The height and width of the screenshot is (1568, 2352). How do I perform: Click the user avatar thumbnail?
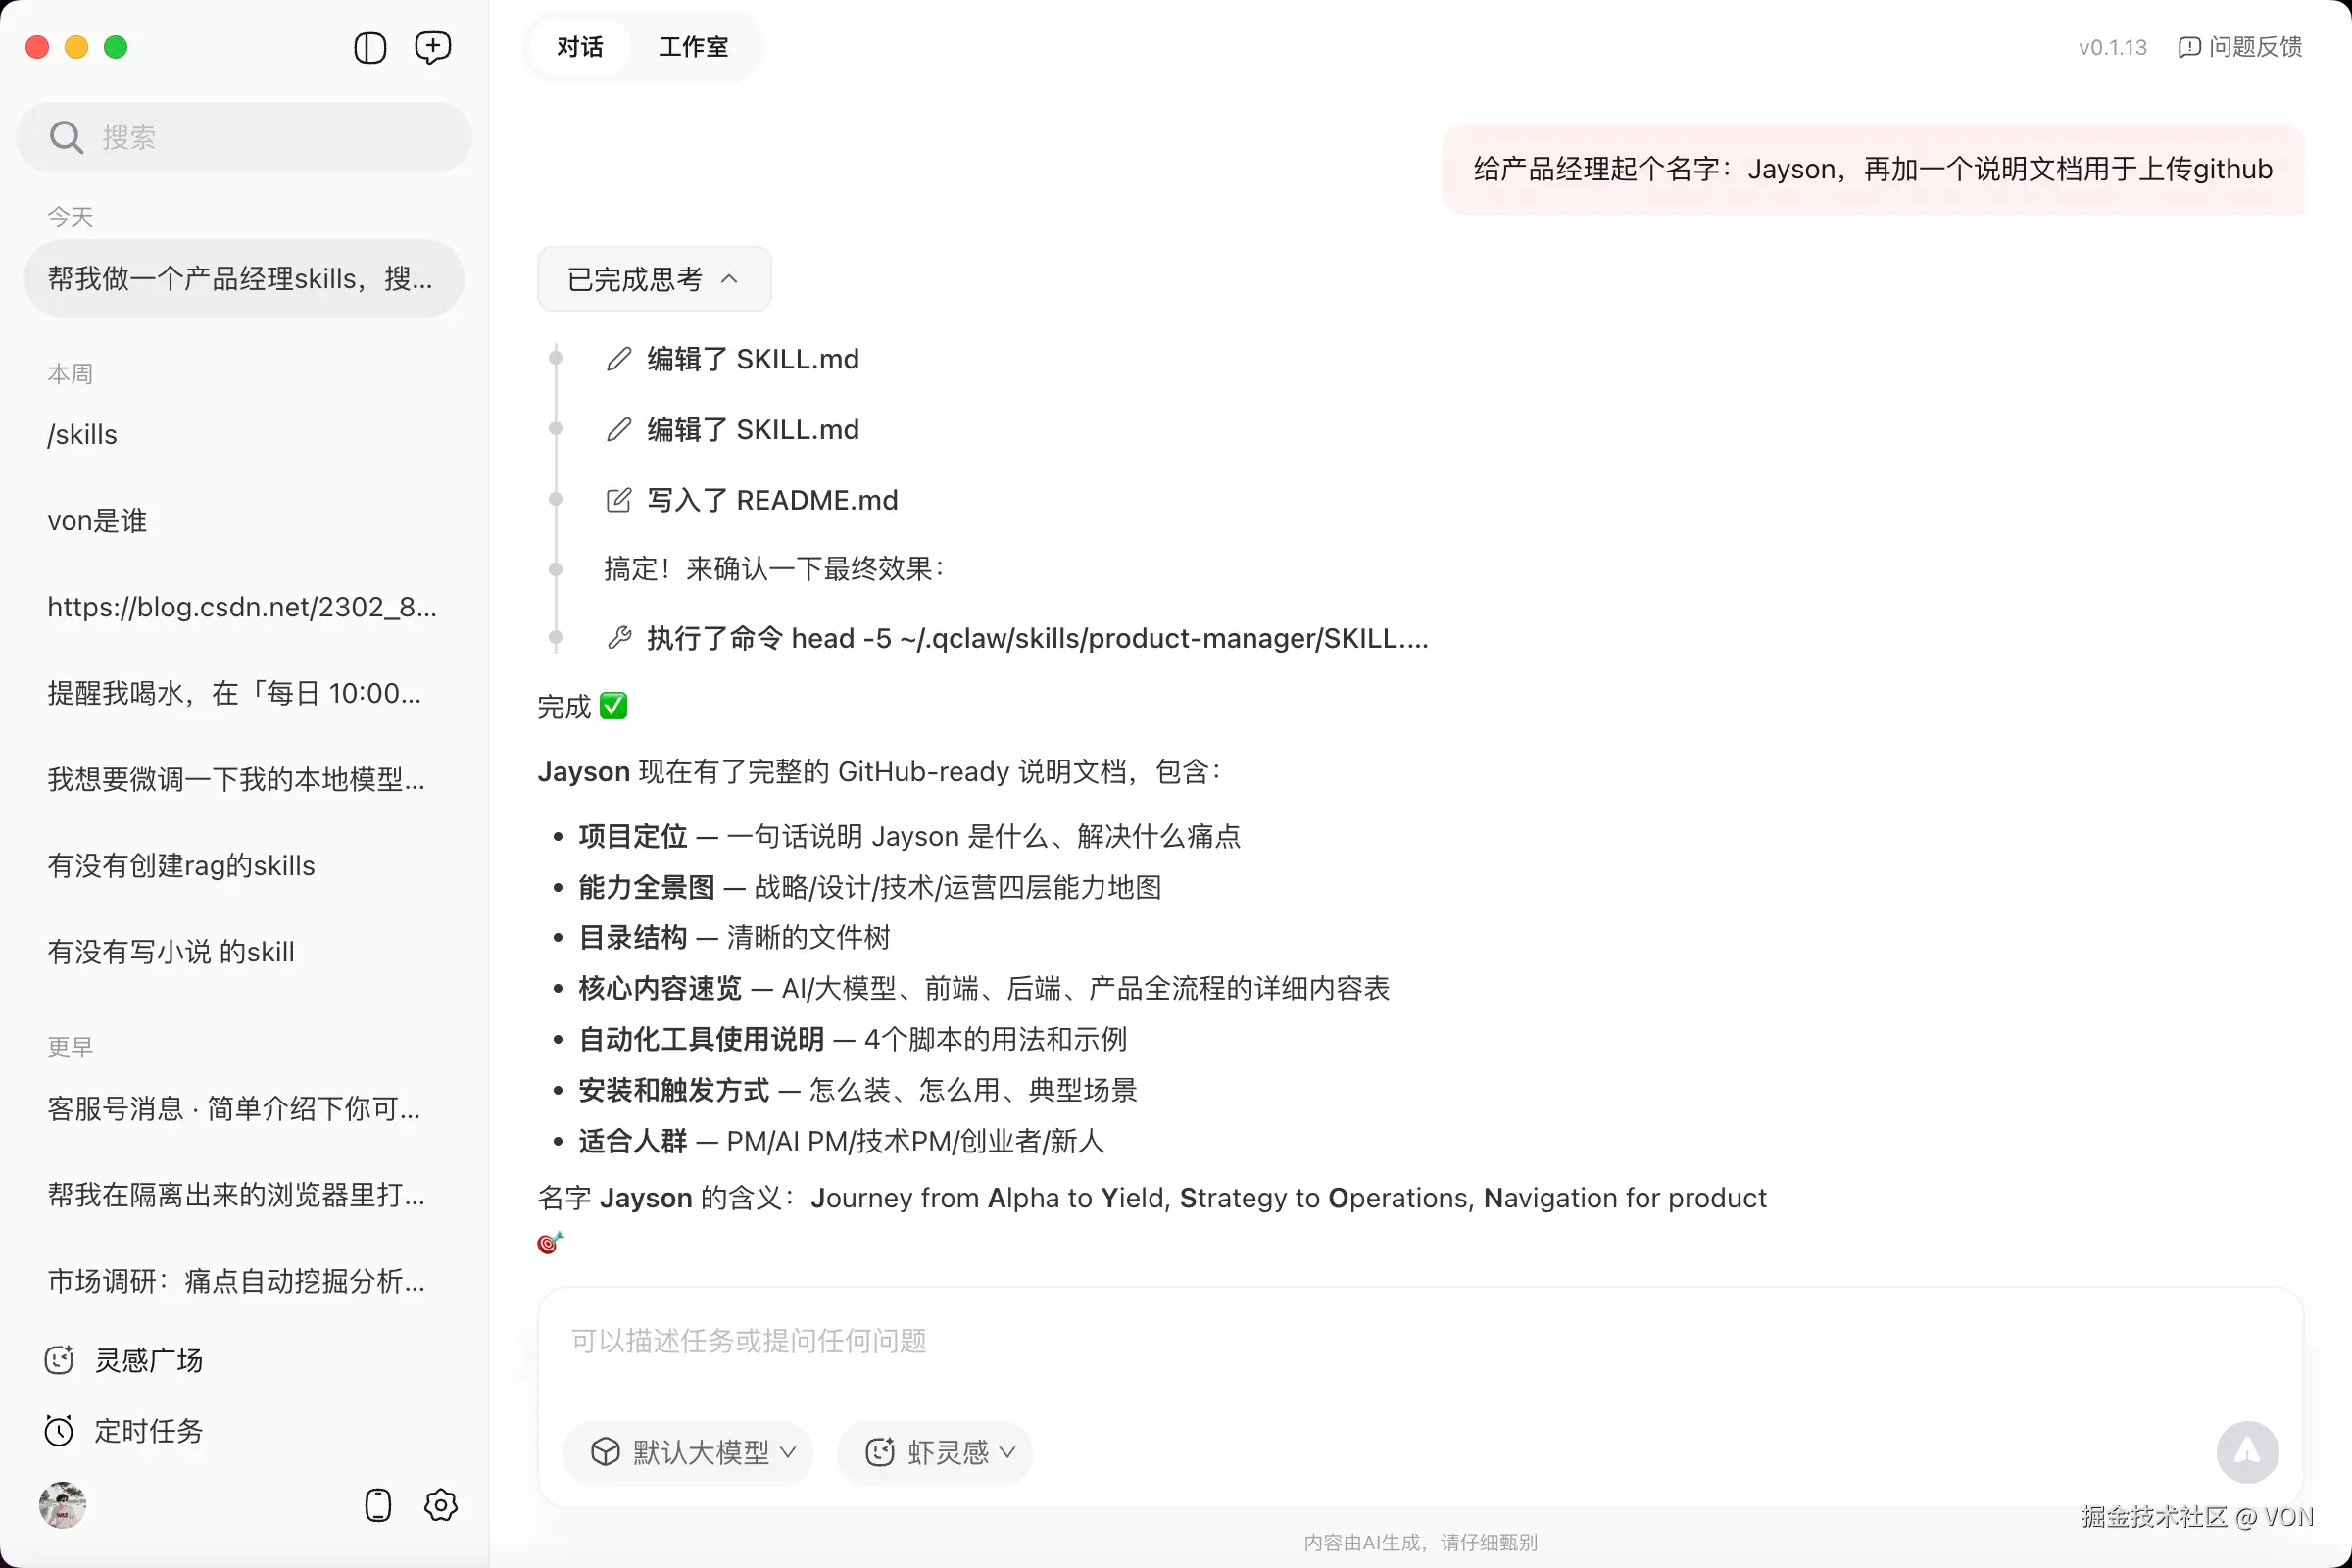point(62,1505)
